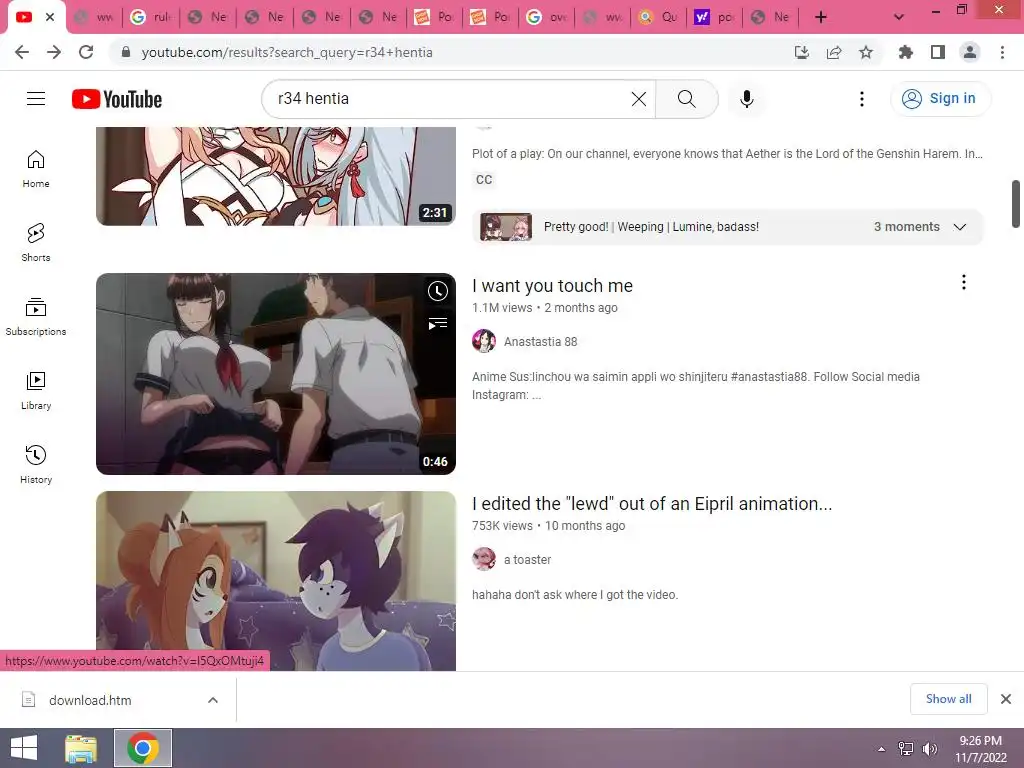Image resolution: width=1024 pixels, height=768 pixels.
Task: Open action menu for "I want you touch me"
Action: coord(963,282)
